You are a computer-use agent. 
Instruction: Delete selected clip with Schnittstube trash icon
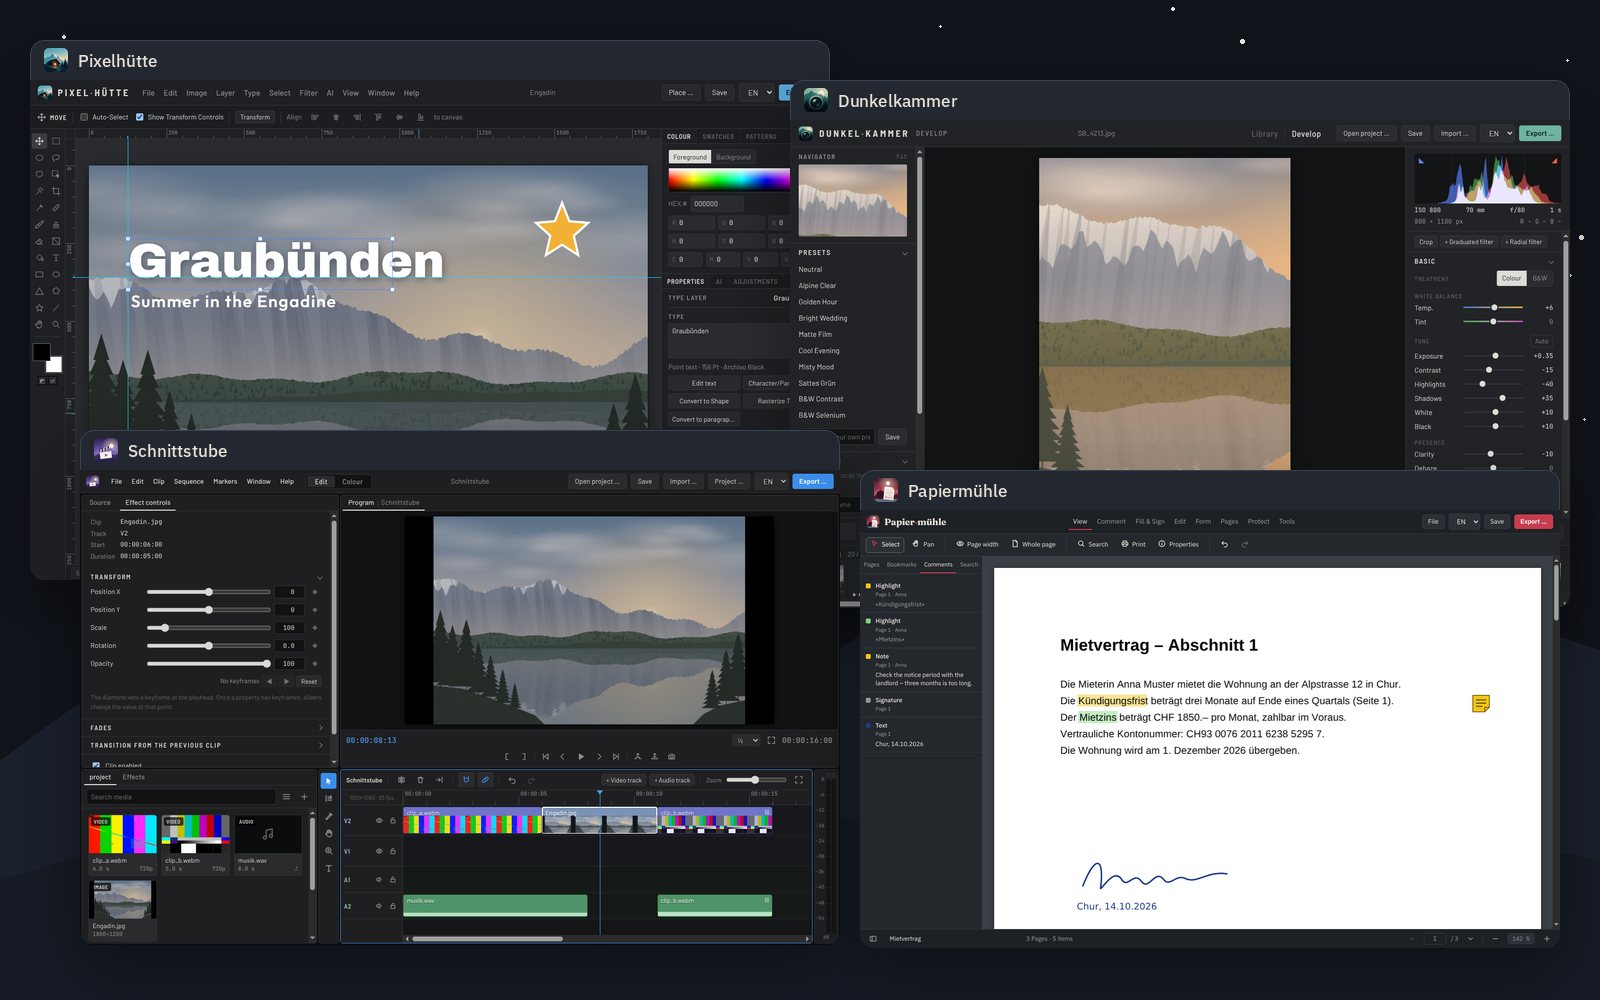coord(420,780)
